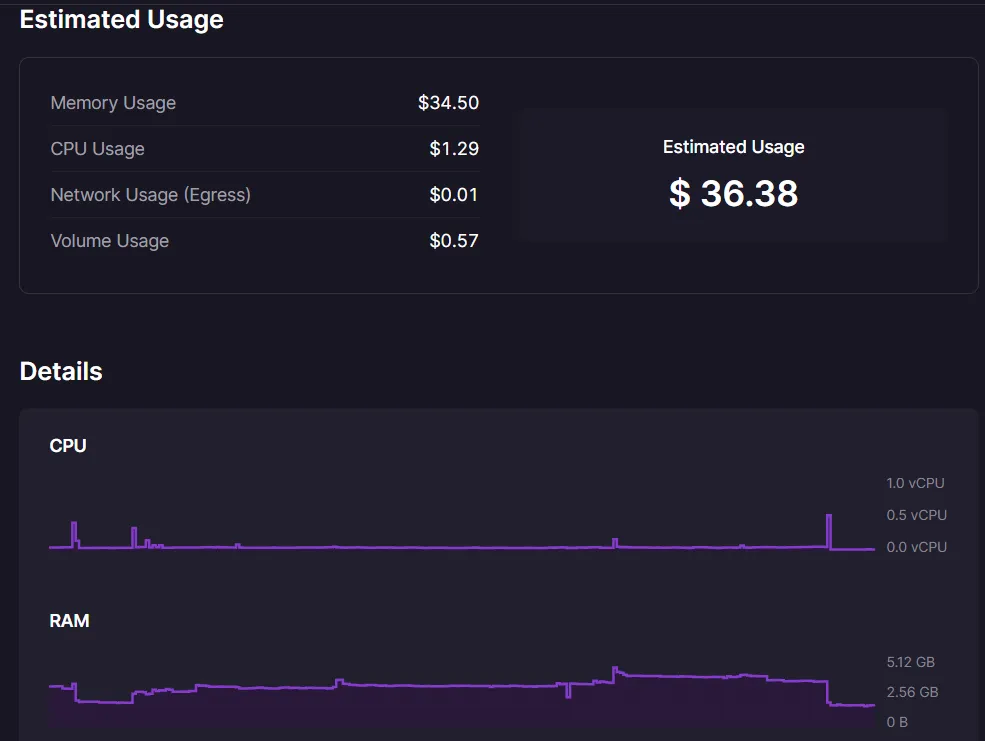Select the Memory Usage line item

(113, 102)
